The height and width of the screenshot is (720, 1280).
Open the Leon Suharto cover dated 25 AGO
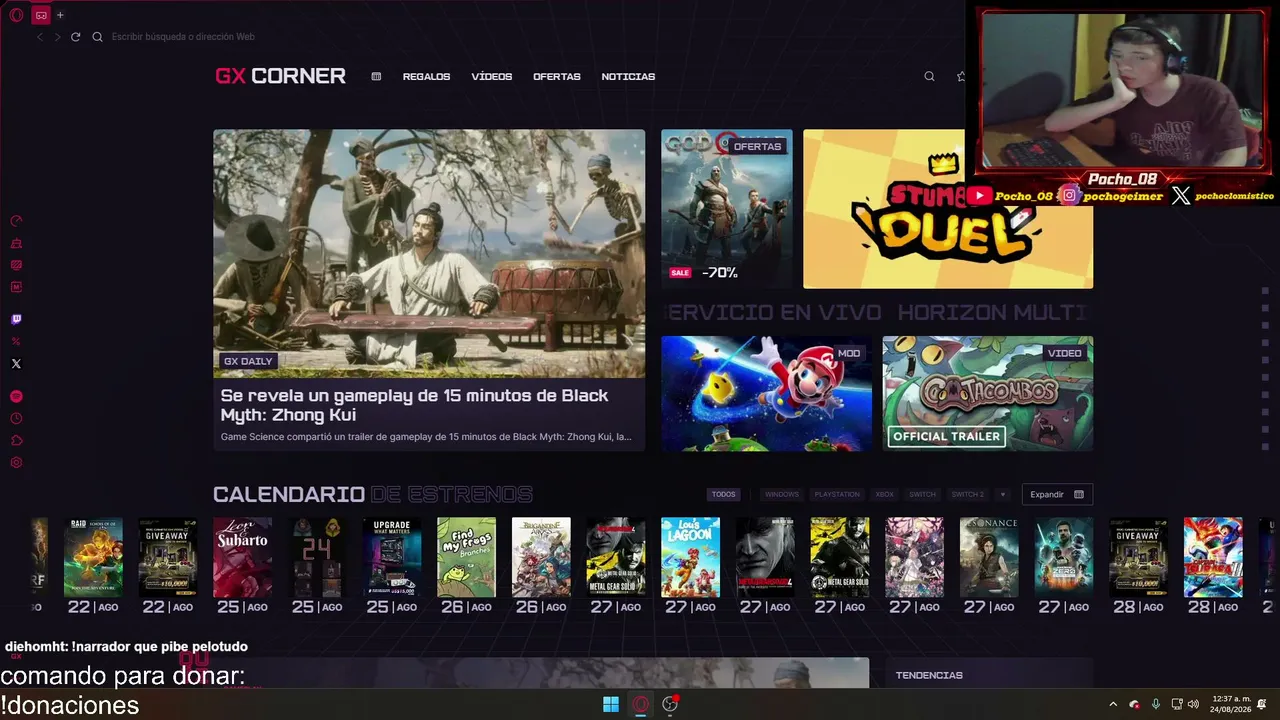(242, 557)
